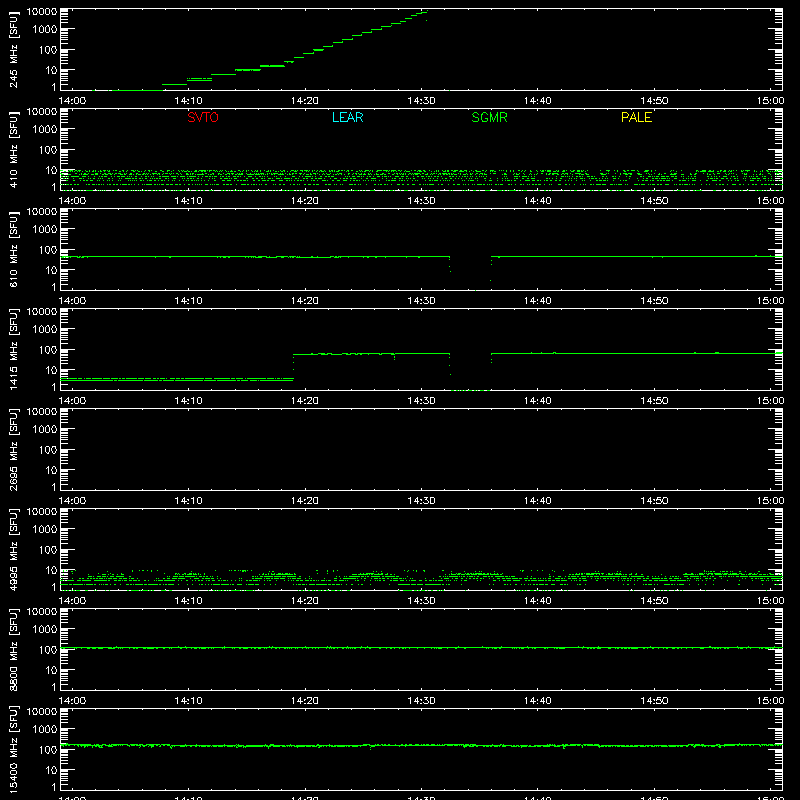Screen dimensions: 800x800
Task: Click 14:20 time label below 1415 MHz plot
Action: (305, 401)
